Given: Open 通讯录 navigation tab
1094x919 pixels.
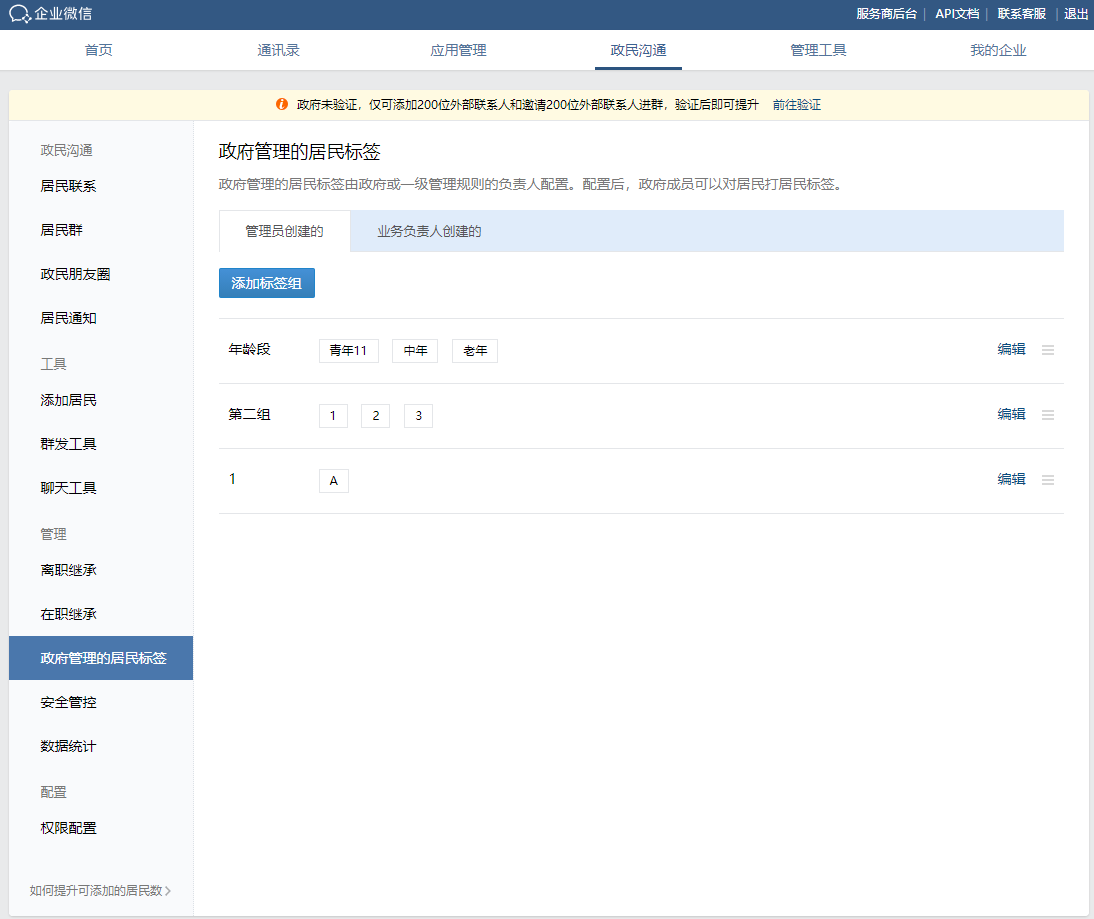Looking at the screenshot, I should [278, 50].
